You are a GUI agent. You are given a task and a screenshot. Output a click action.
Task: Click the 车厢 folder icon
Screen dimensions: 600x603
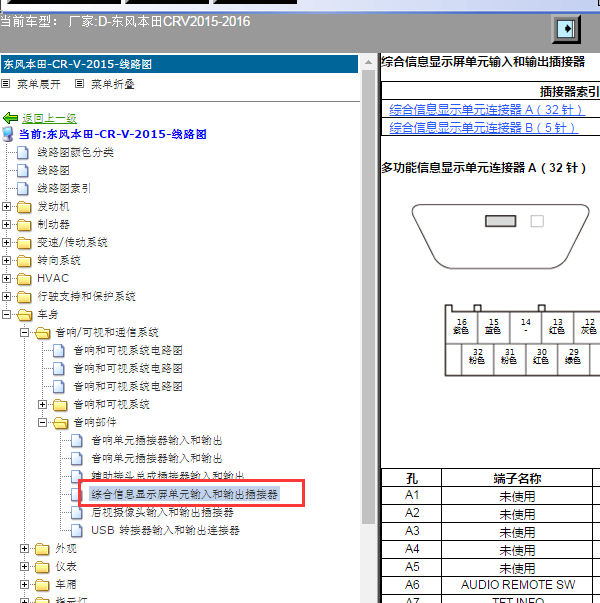pyautogui.click(x=42, y=585)
